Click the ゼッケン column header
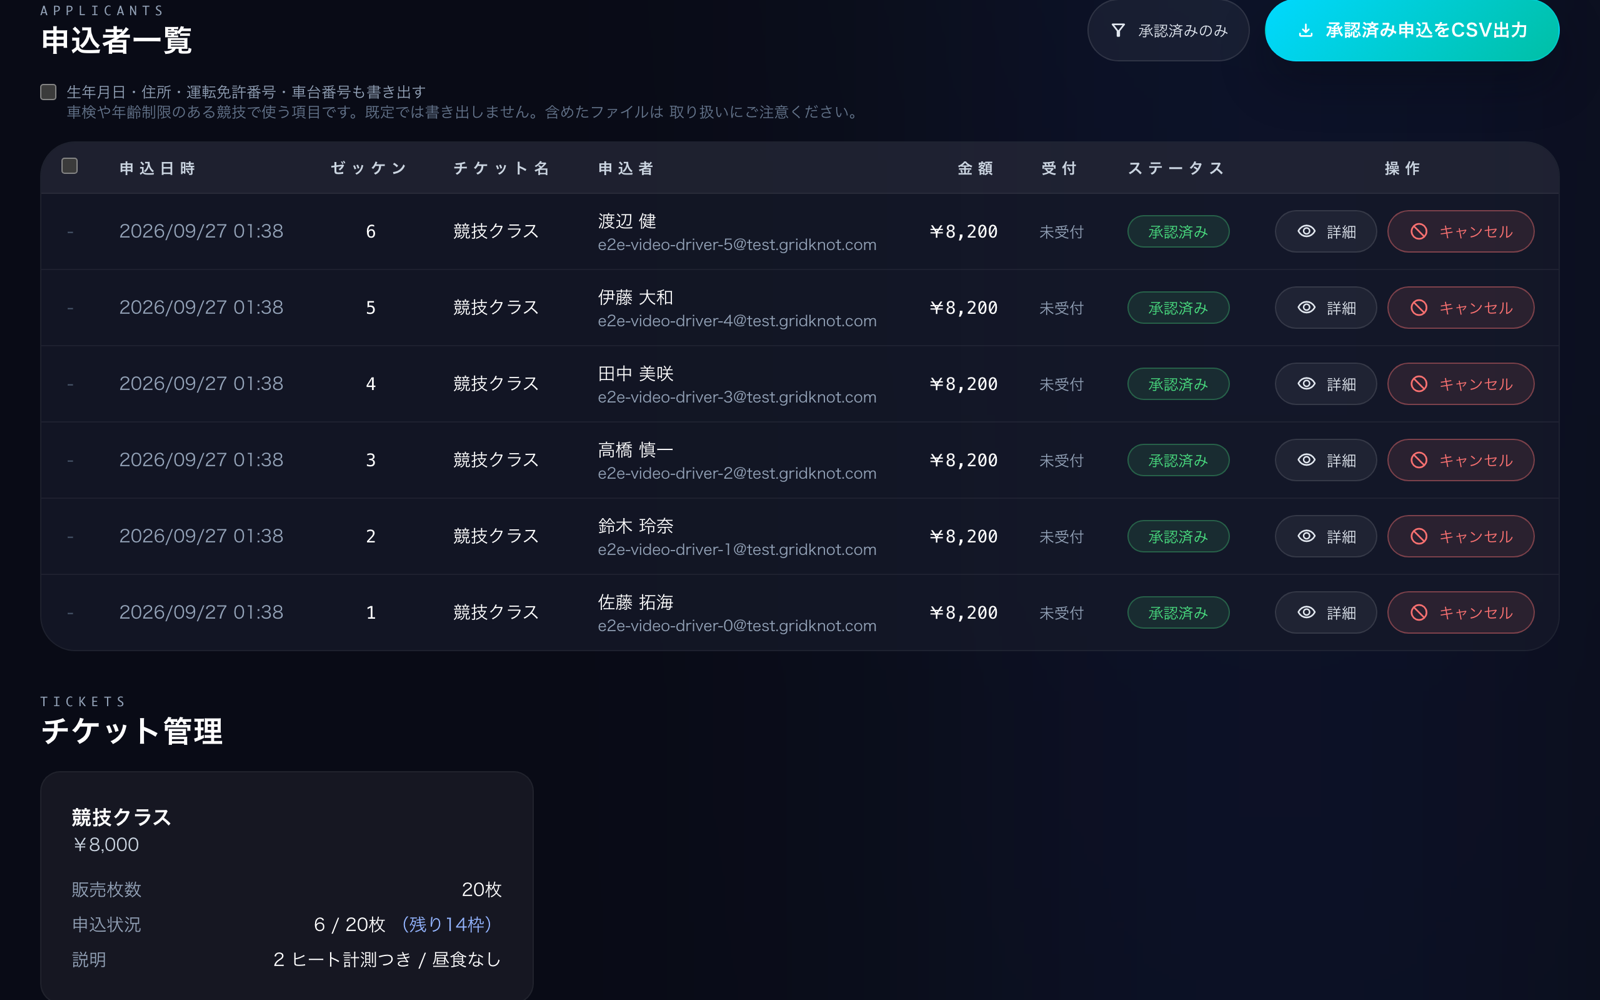Viewport: 1600px width, 1000px height. [369, 168]
